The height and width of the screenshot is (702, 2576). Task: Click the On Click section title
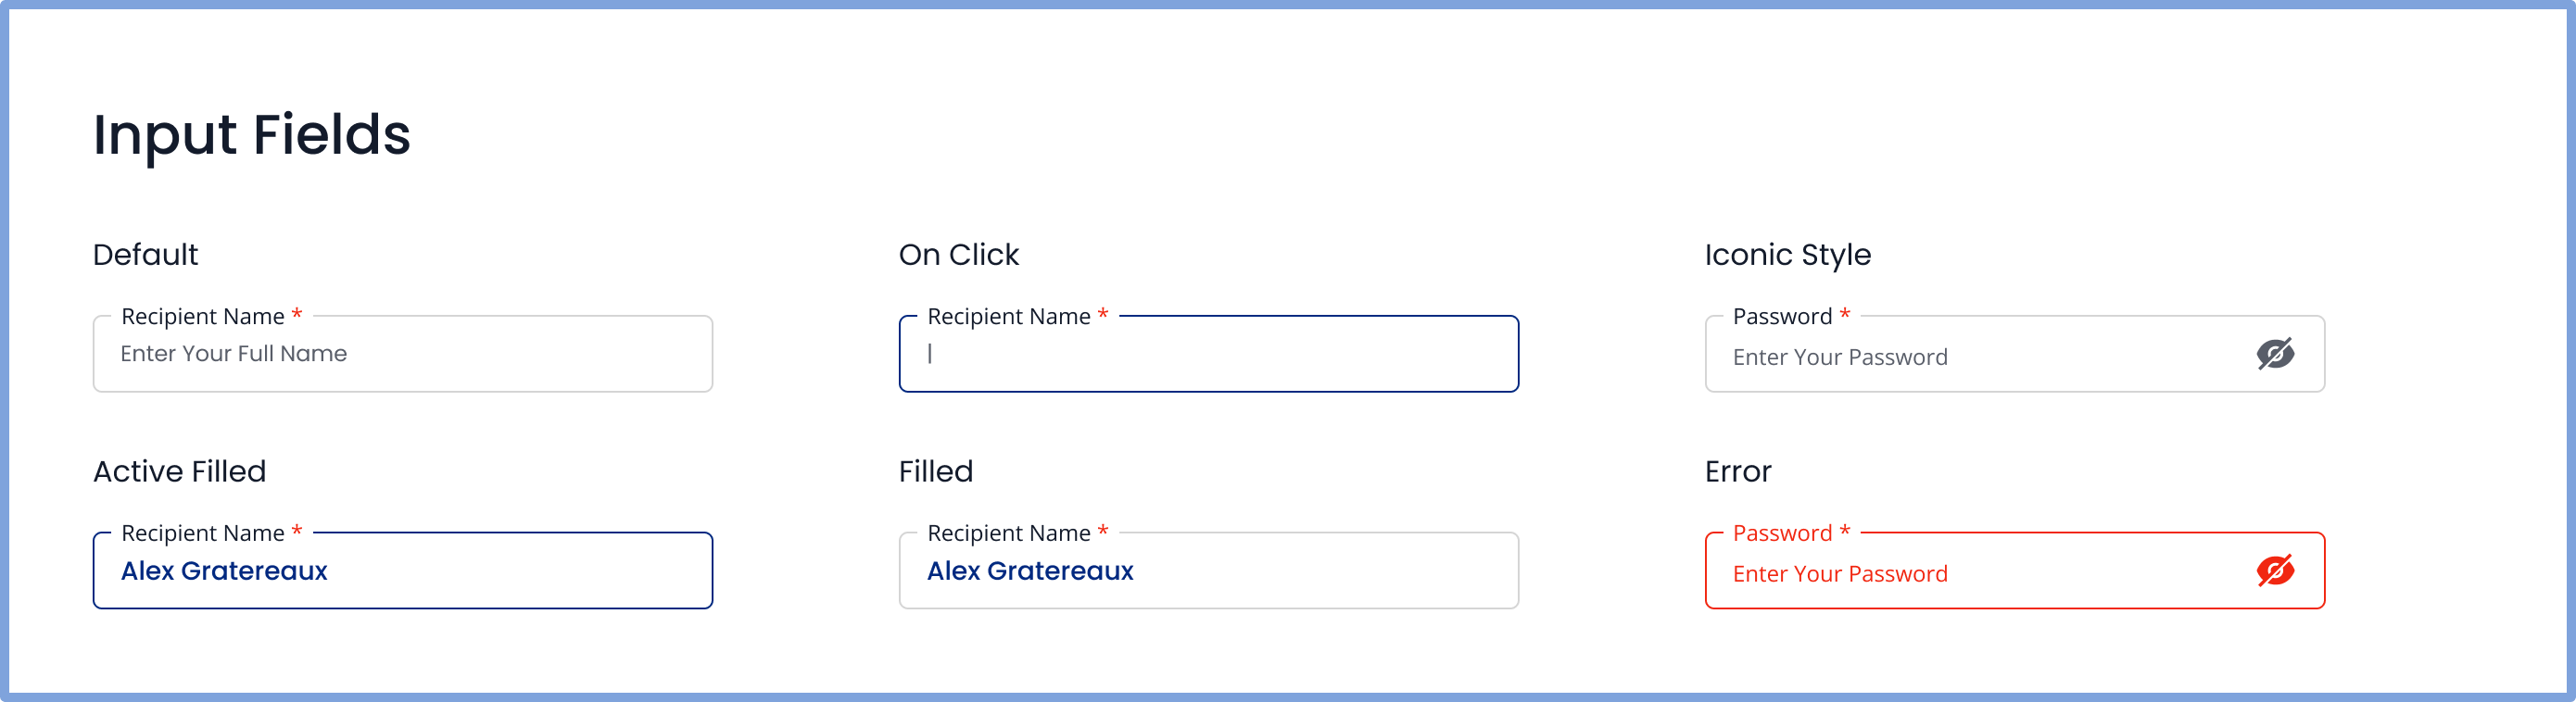coord(958,255)
